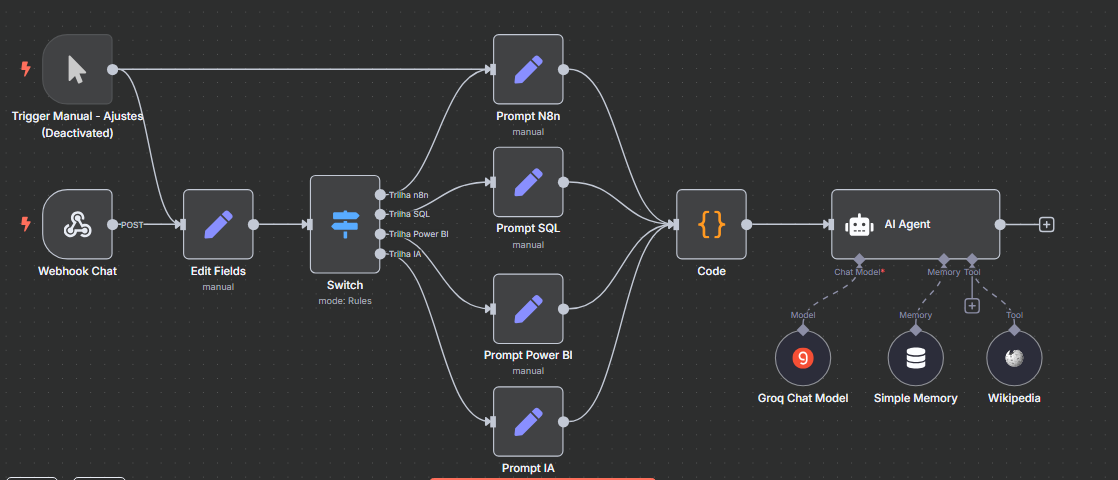This screenshot has height=480, width=1118.
Task: Click the trigger bolt beside Trigger Manual
Action: coord(26,69)
